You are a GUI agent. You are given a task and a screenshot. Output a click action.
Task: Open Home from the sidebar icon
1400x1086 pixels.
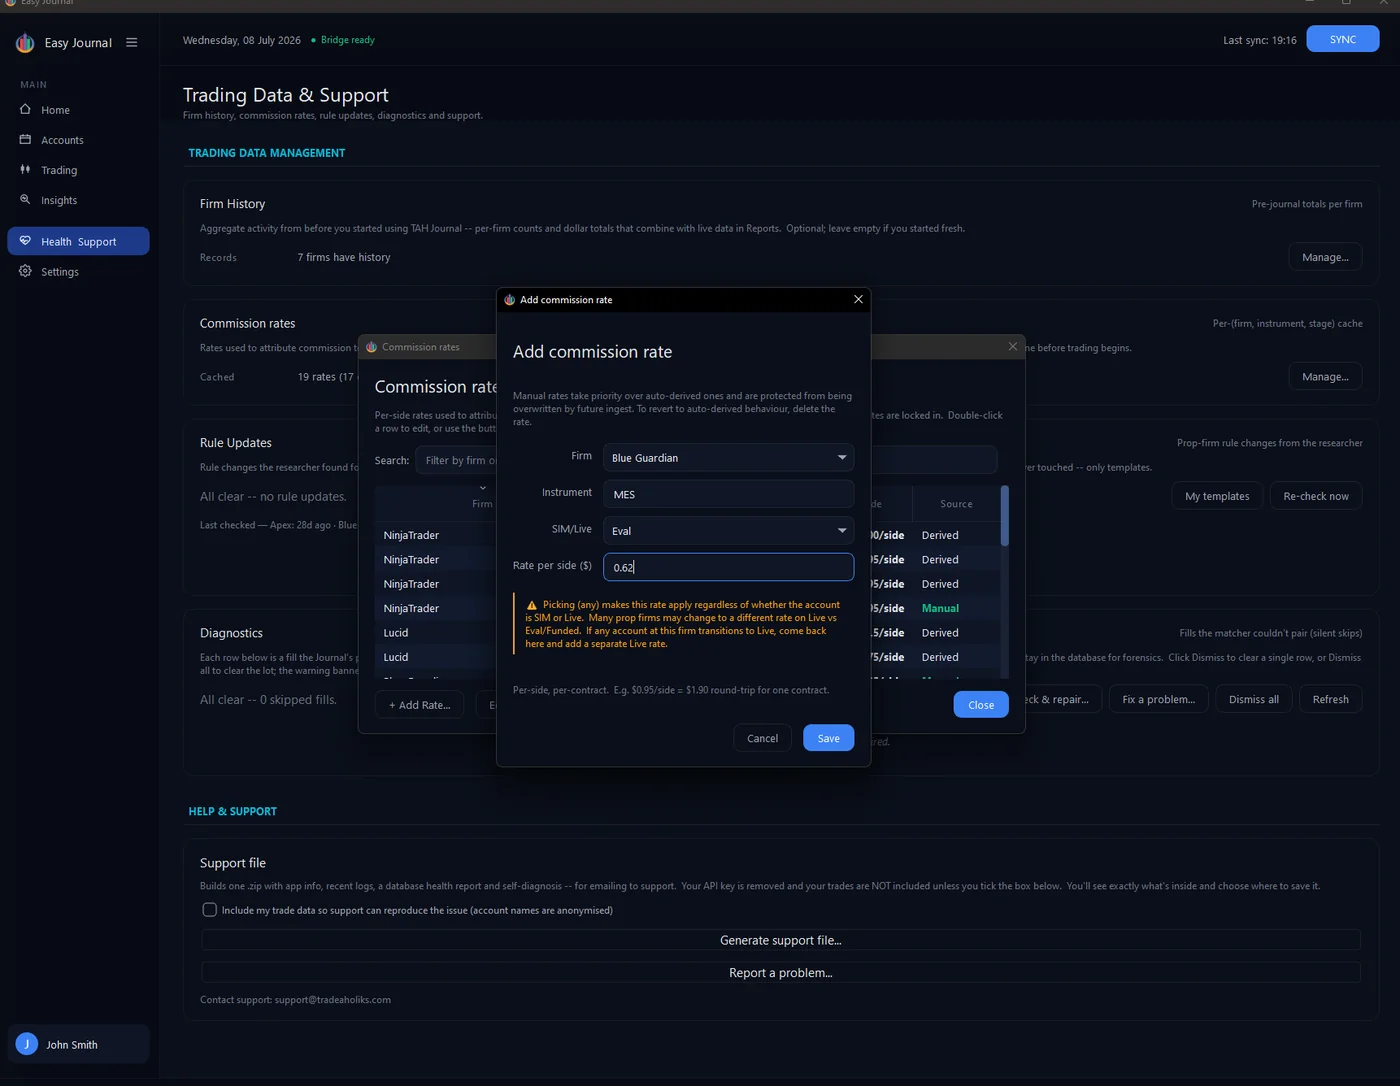pos(25,110)
